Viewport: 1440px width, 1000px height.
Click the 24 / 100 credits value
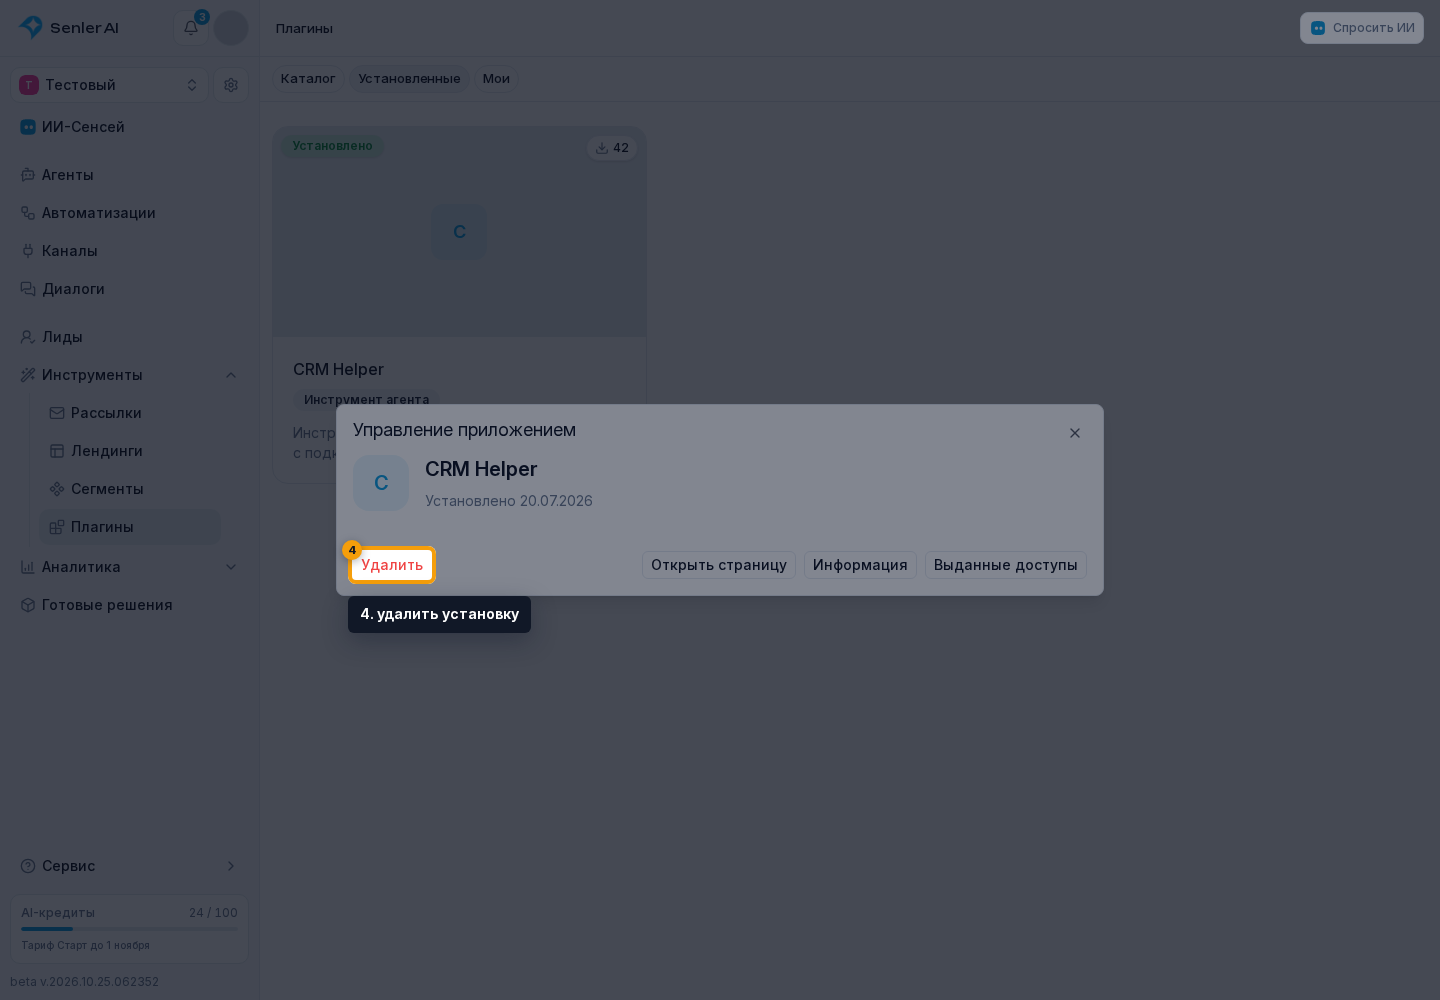tap(213, 913)
